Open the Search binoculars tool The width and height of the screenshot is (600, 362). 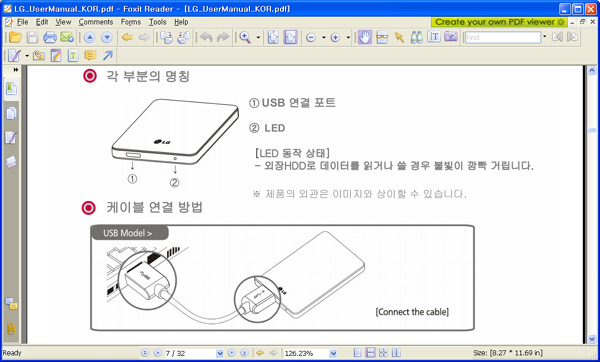[416, 38]
